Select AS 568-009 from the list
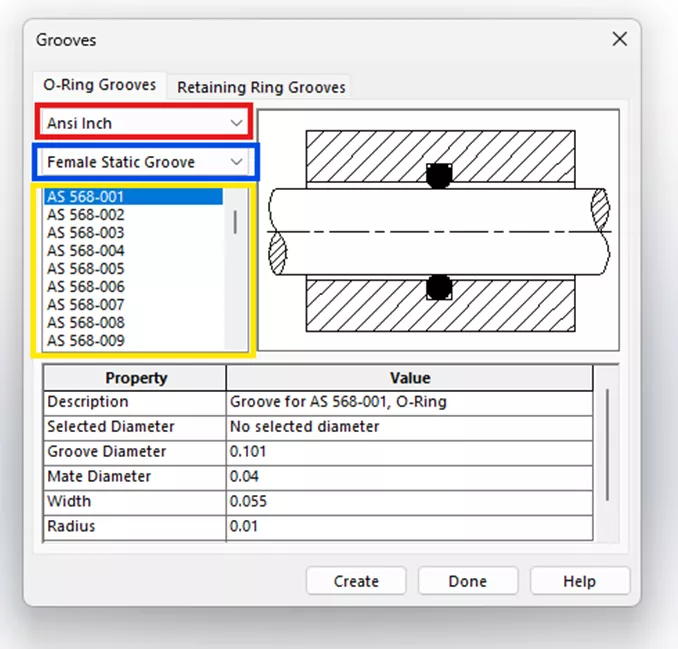 click(x=133, y=341)
